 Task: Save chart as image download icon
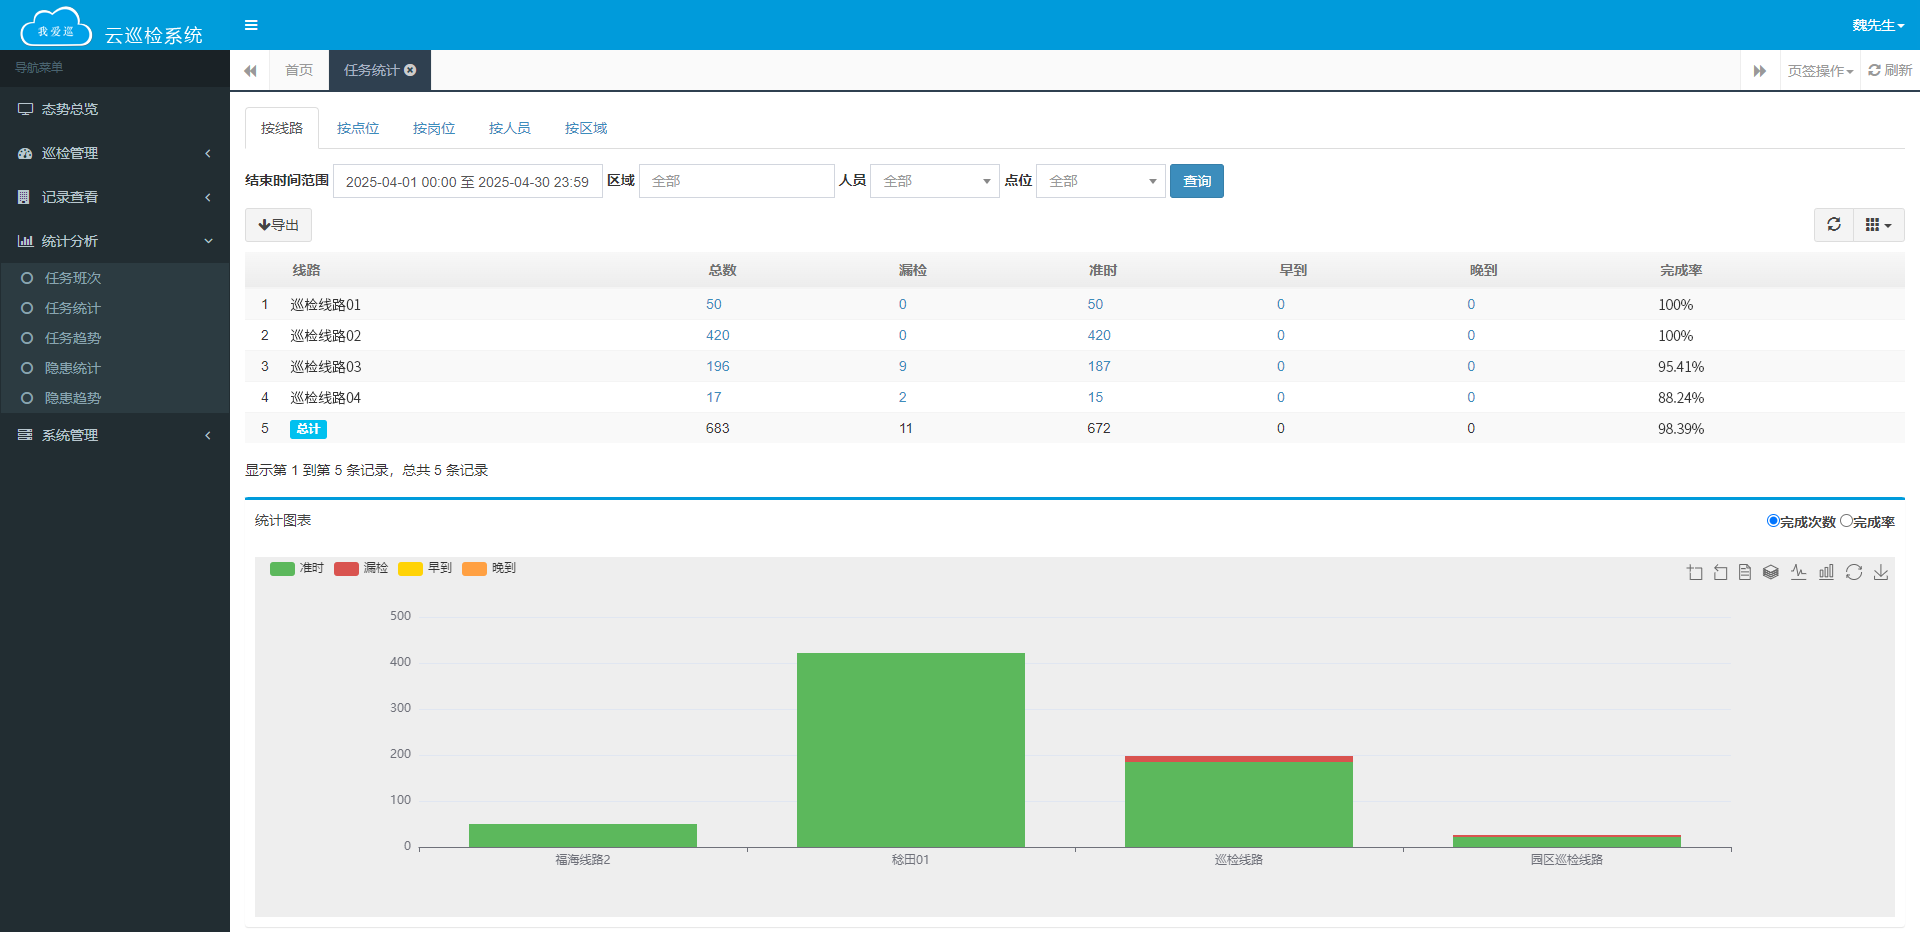pos(1881,572)
